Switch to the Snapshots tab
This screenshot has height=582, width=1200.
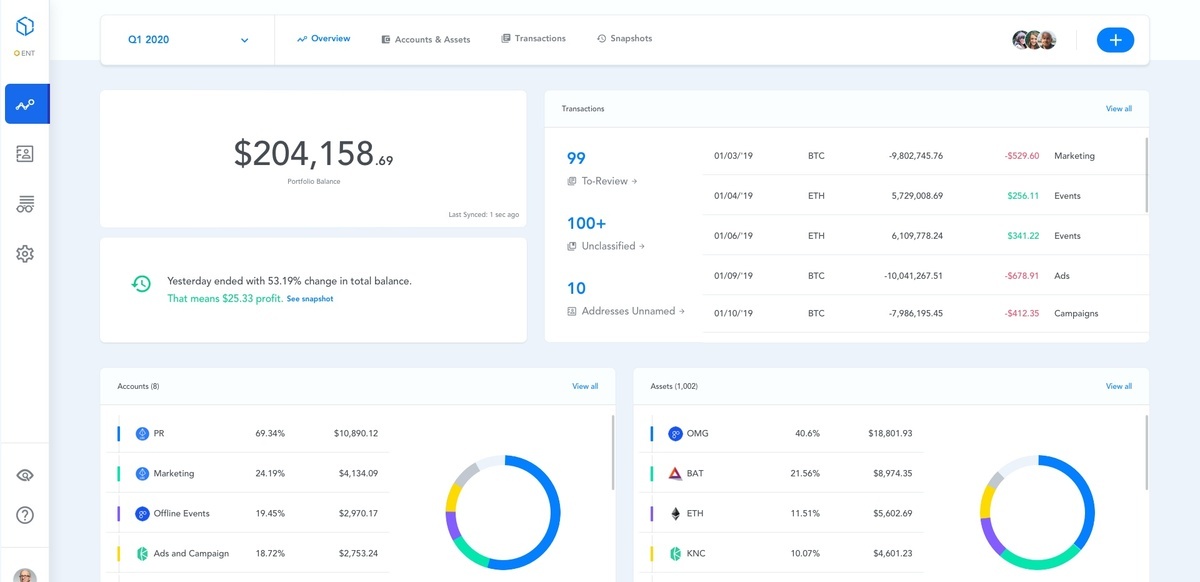coord(624,38)
